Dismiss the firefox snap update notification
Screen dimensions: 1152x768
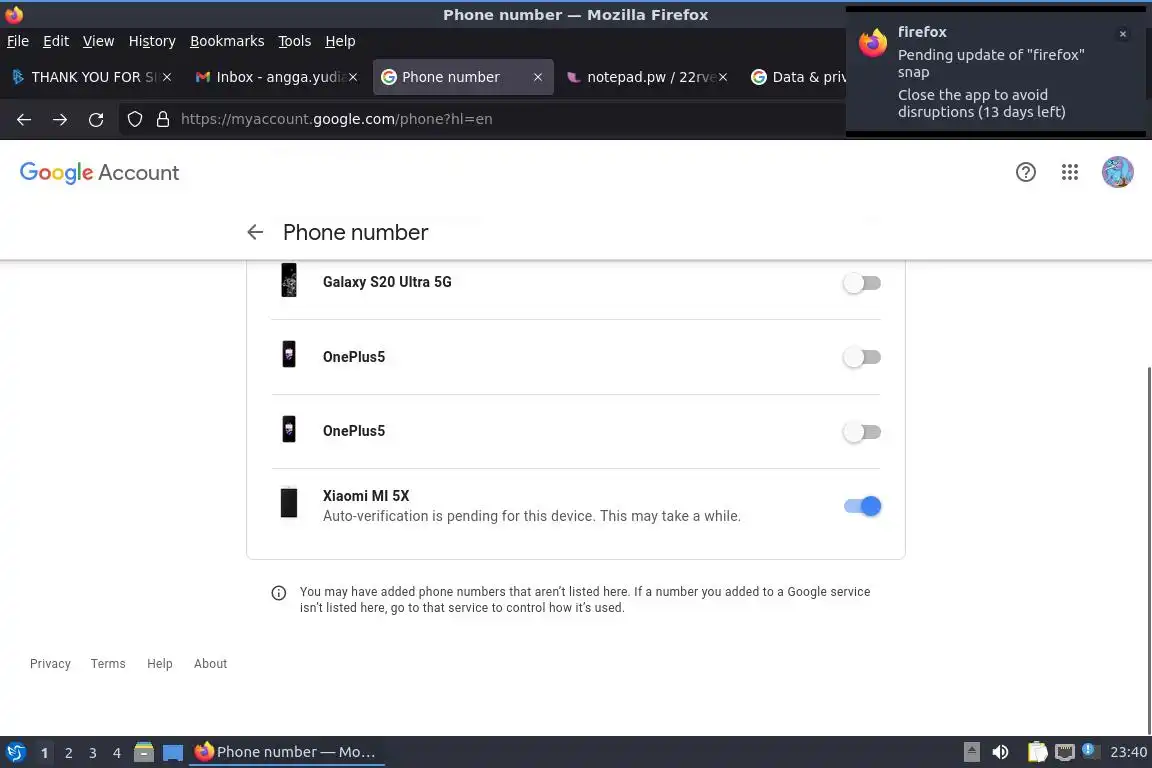click(x=1122, y=34)
